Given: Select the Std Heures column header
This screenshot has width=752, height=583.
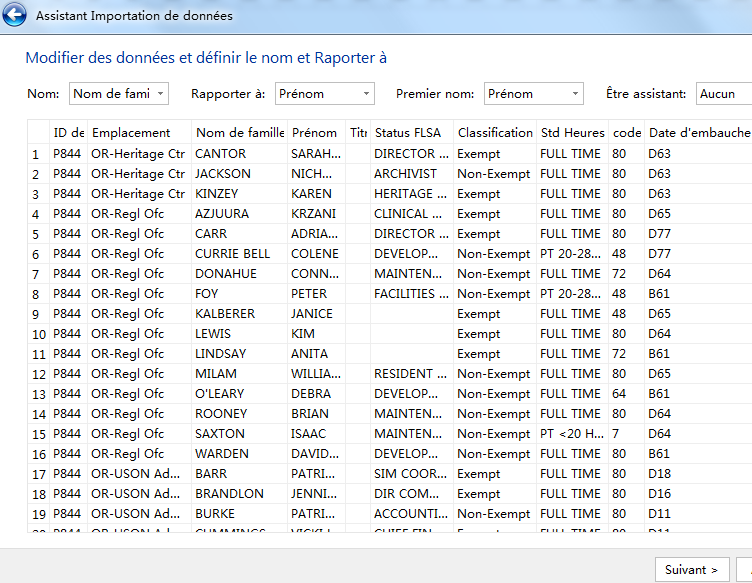Looking at the screenshot, I should click(572, 133).
